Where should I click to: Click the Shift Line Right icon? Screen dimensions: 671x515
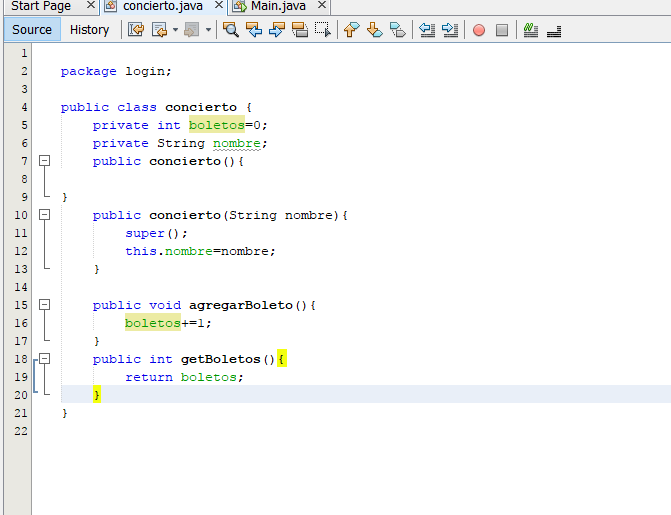click(x=450, y=30)
